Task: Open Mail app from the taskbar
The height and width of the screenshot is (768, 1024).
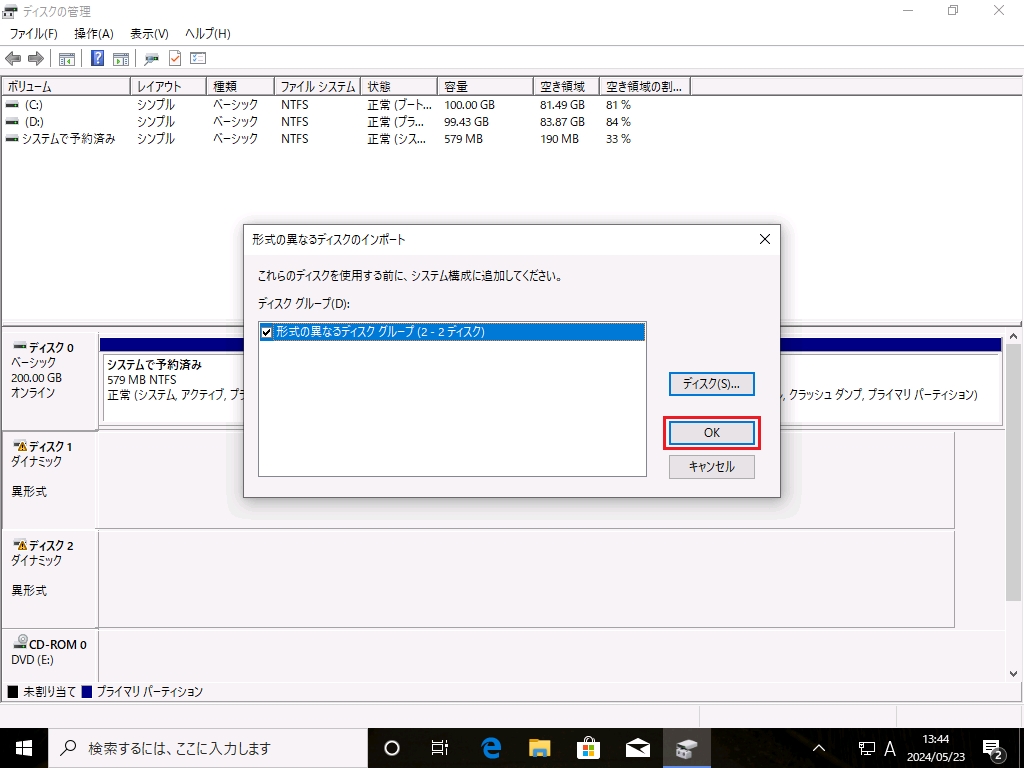Action: [637, 748]
